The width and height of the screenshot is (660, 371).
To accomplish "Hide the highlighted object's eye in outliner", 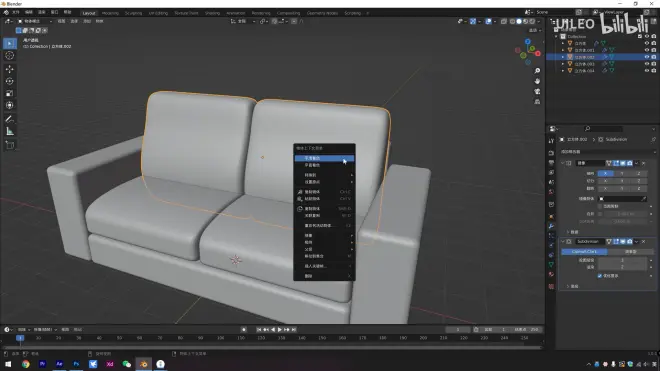I will pyautogui.click(x=647, y=57).
